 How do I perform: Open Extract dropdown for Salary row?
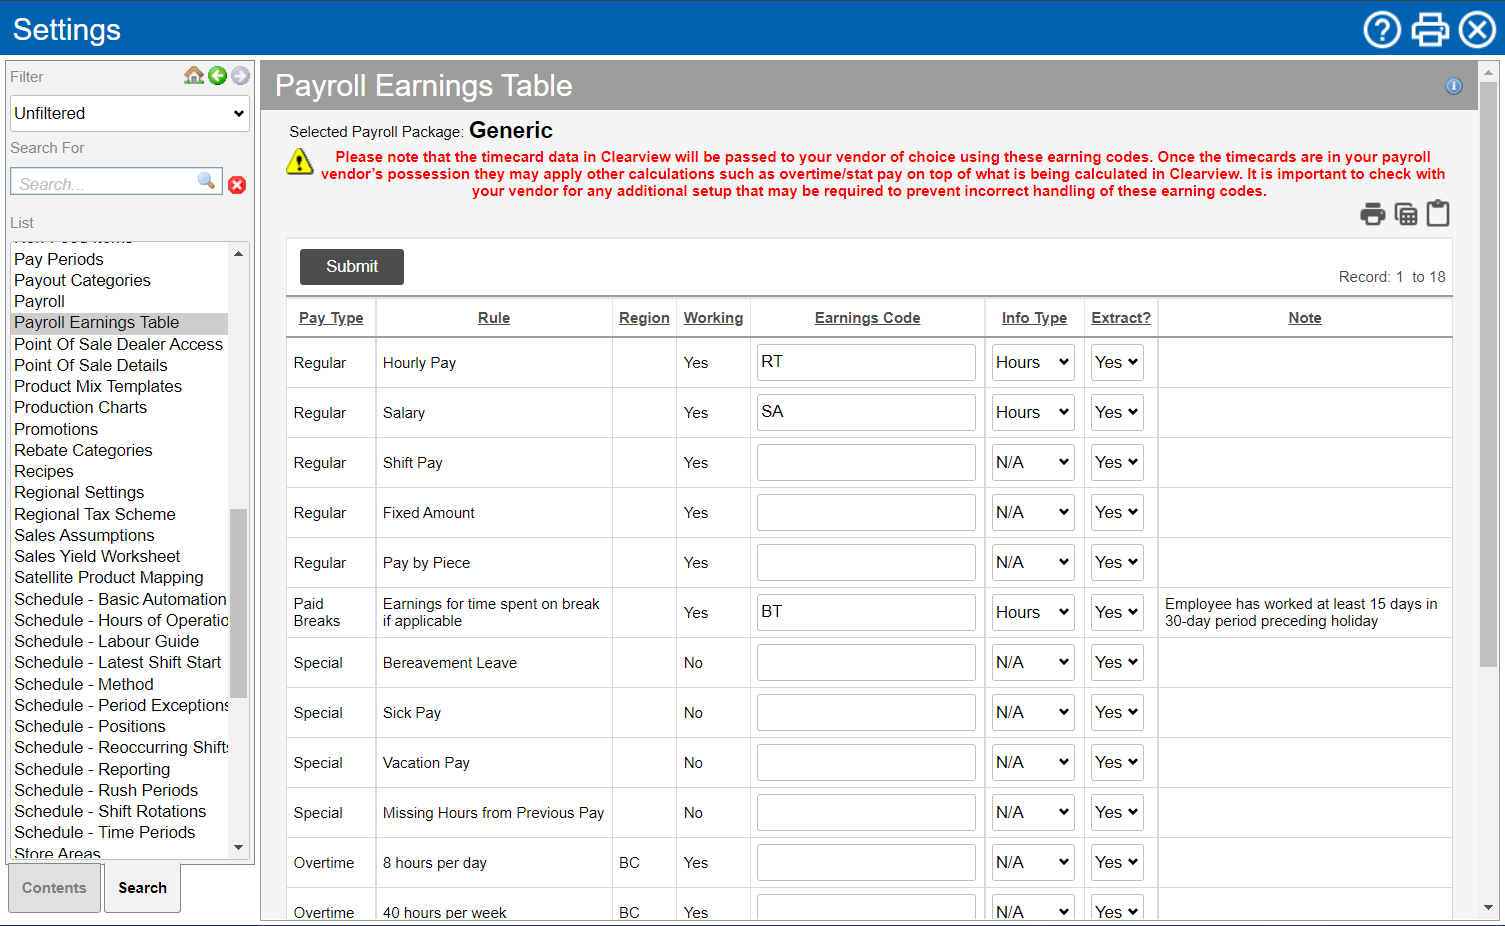tap(1116, 413)
